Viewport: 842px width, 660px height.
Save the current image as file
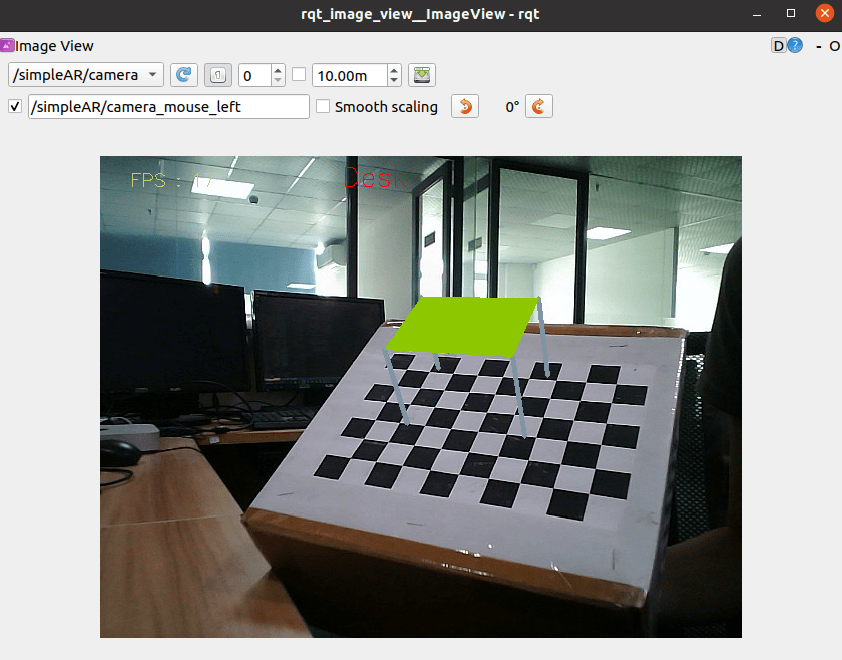[x=422, y=75]
